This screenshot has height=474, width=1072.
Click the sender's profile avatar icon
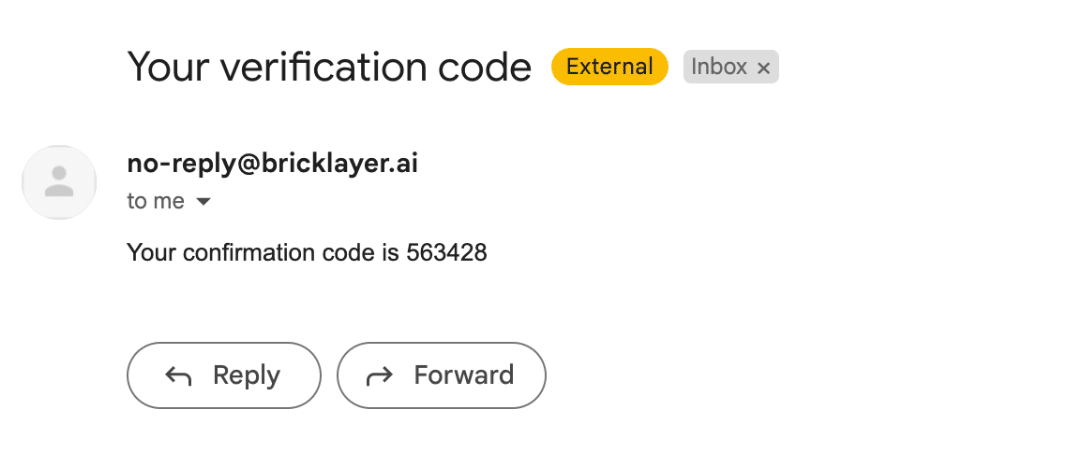(59, 182)
